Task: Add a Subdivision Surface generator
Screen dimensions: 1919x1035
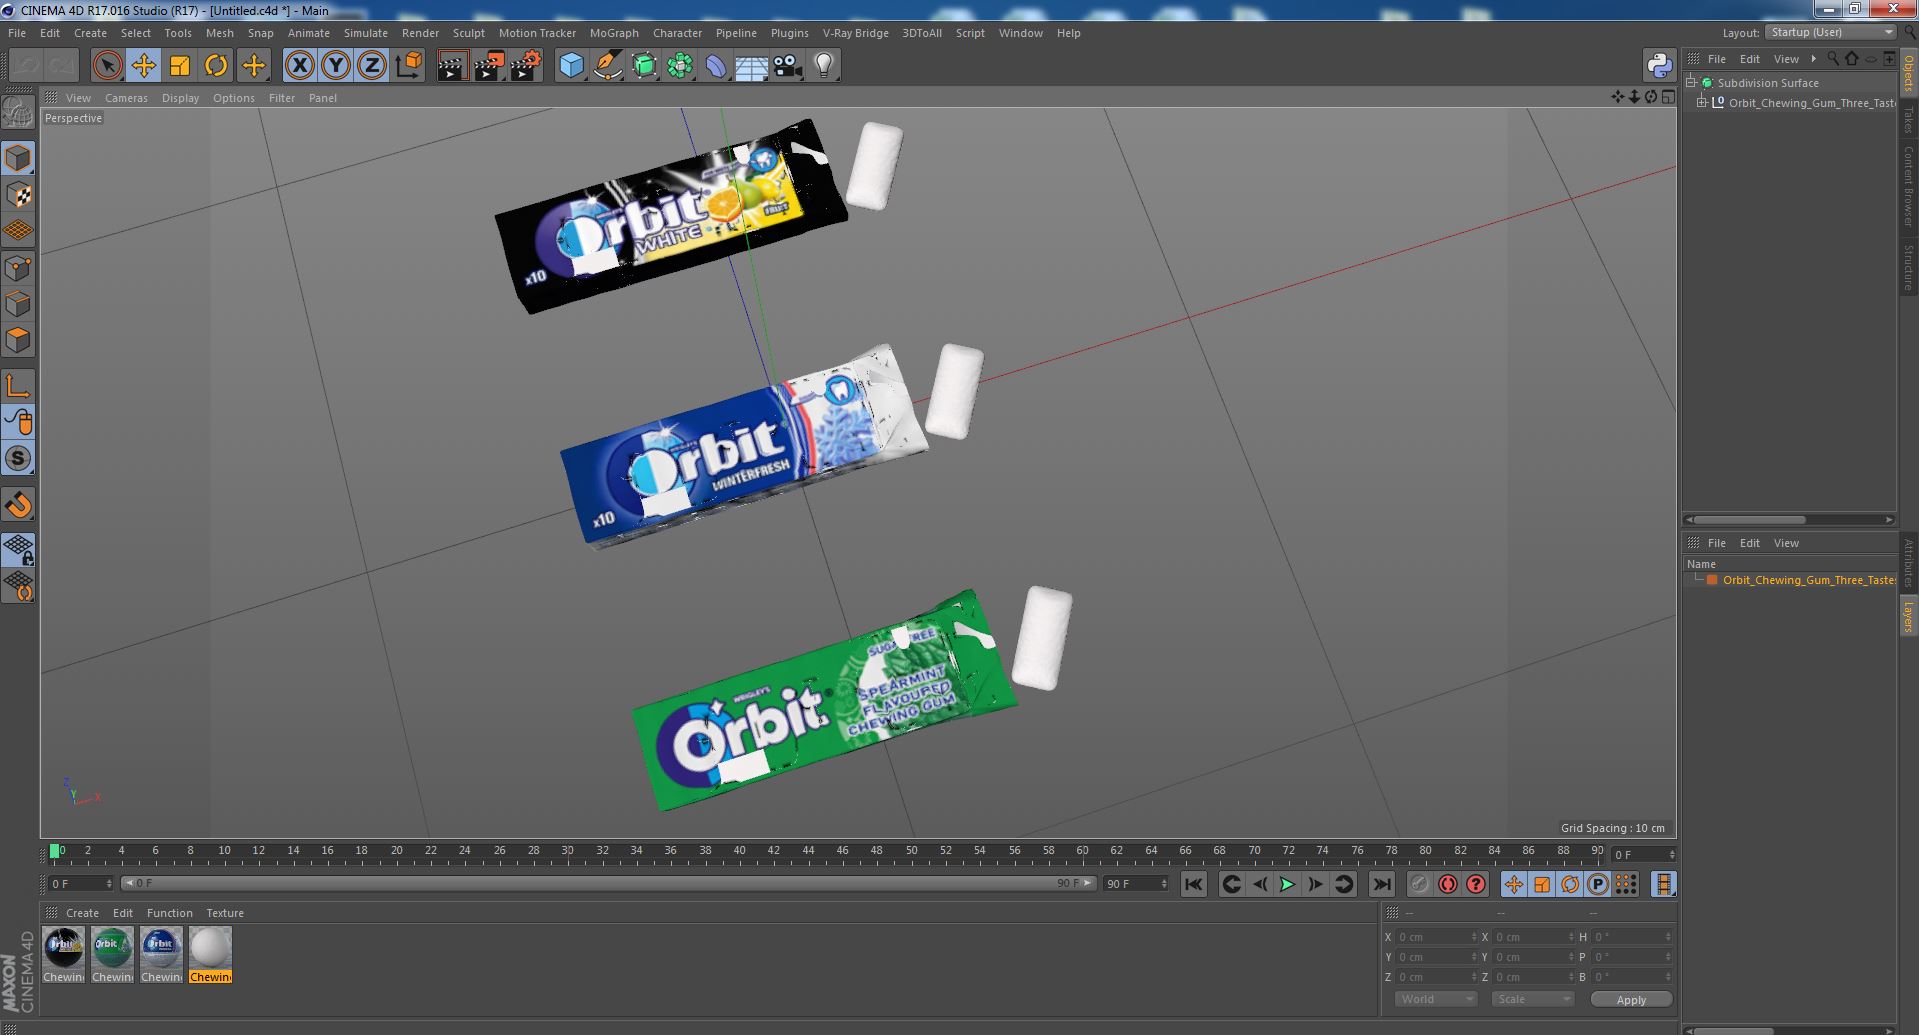Action: click(x=644, y=66)
